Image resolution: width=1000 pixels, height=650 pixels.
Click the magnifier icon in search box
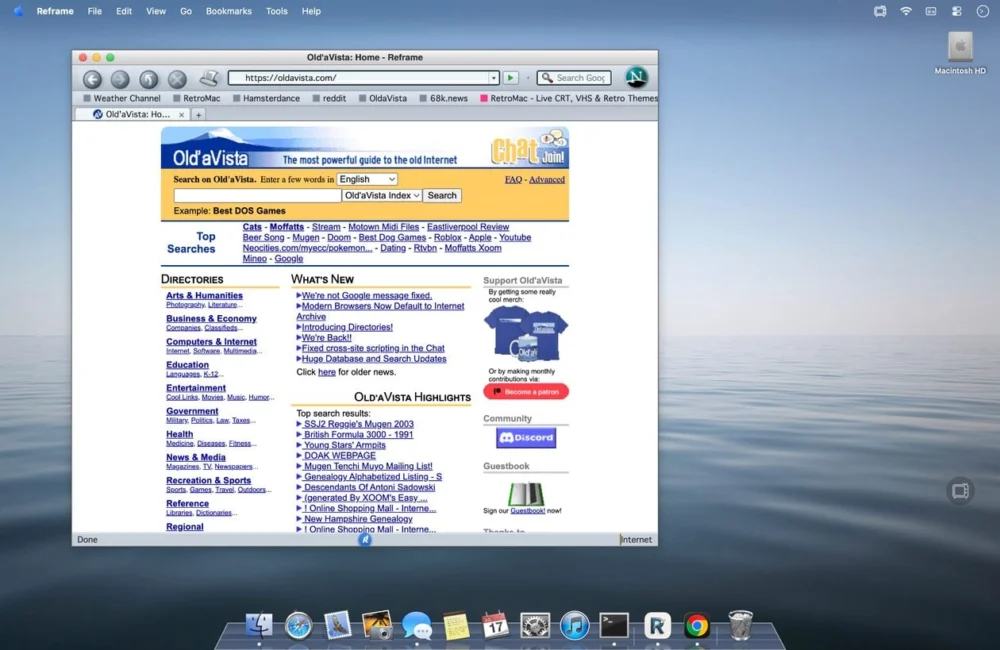click(547, 78)
